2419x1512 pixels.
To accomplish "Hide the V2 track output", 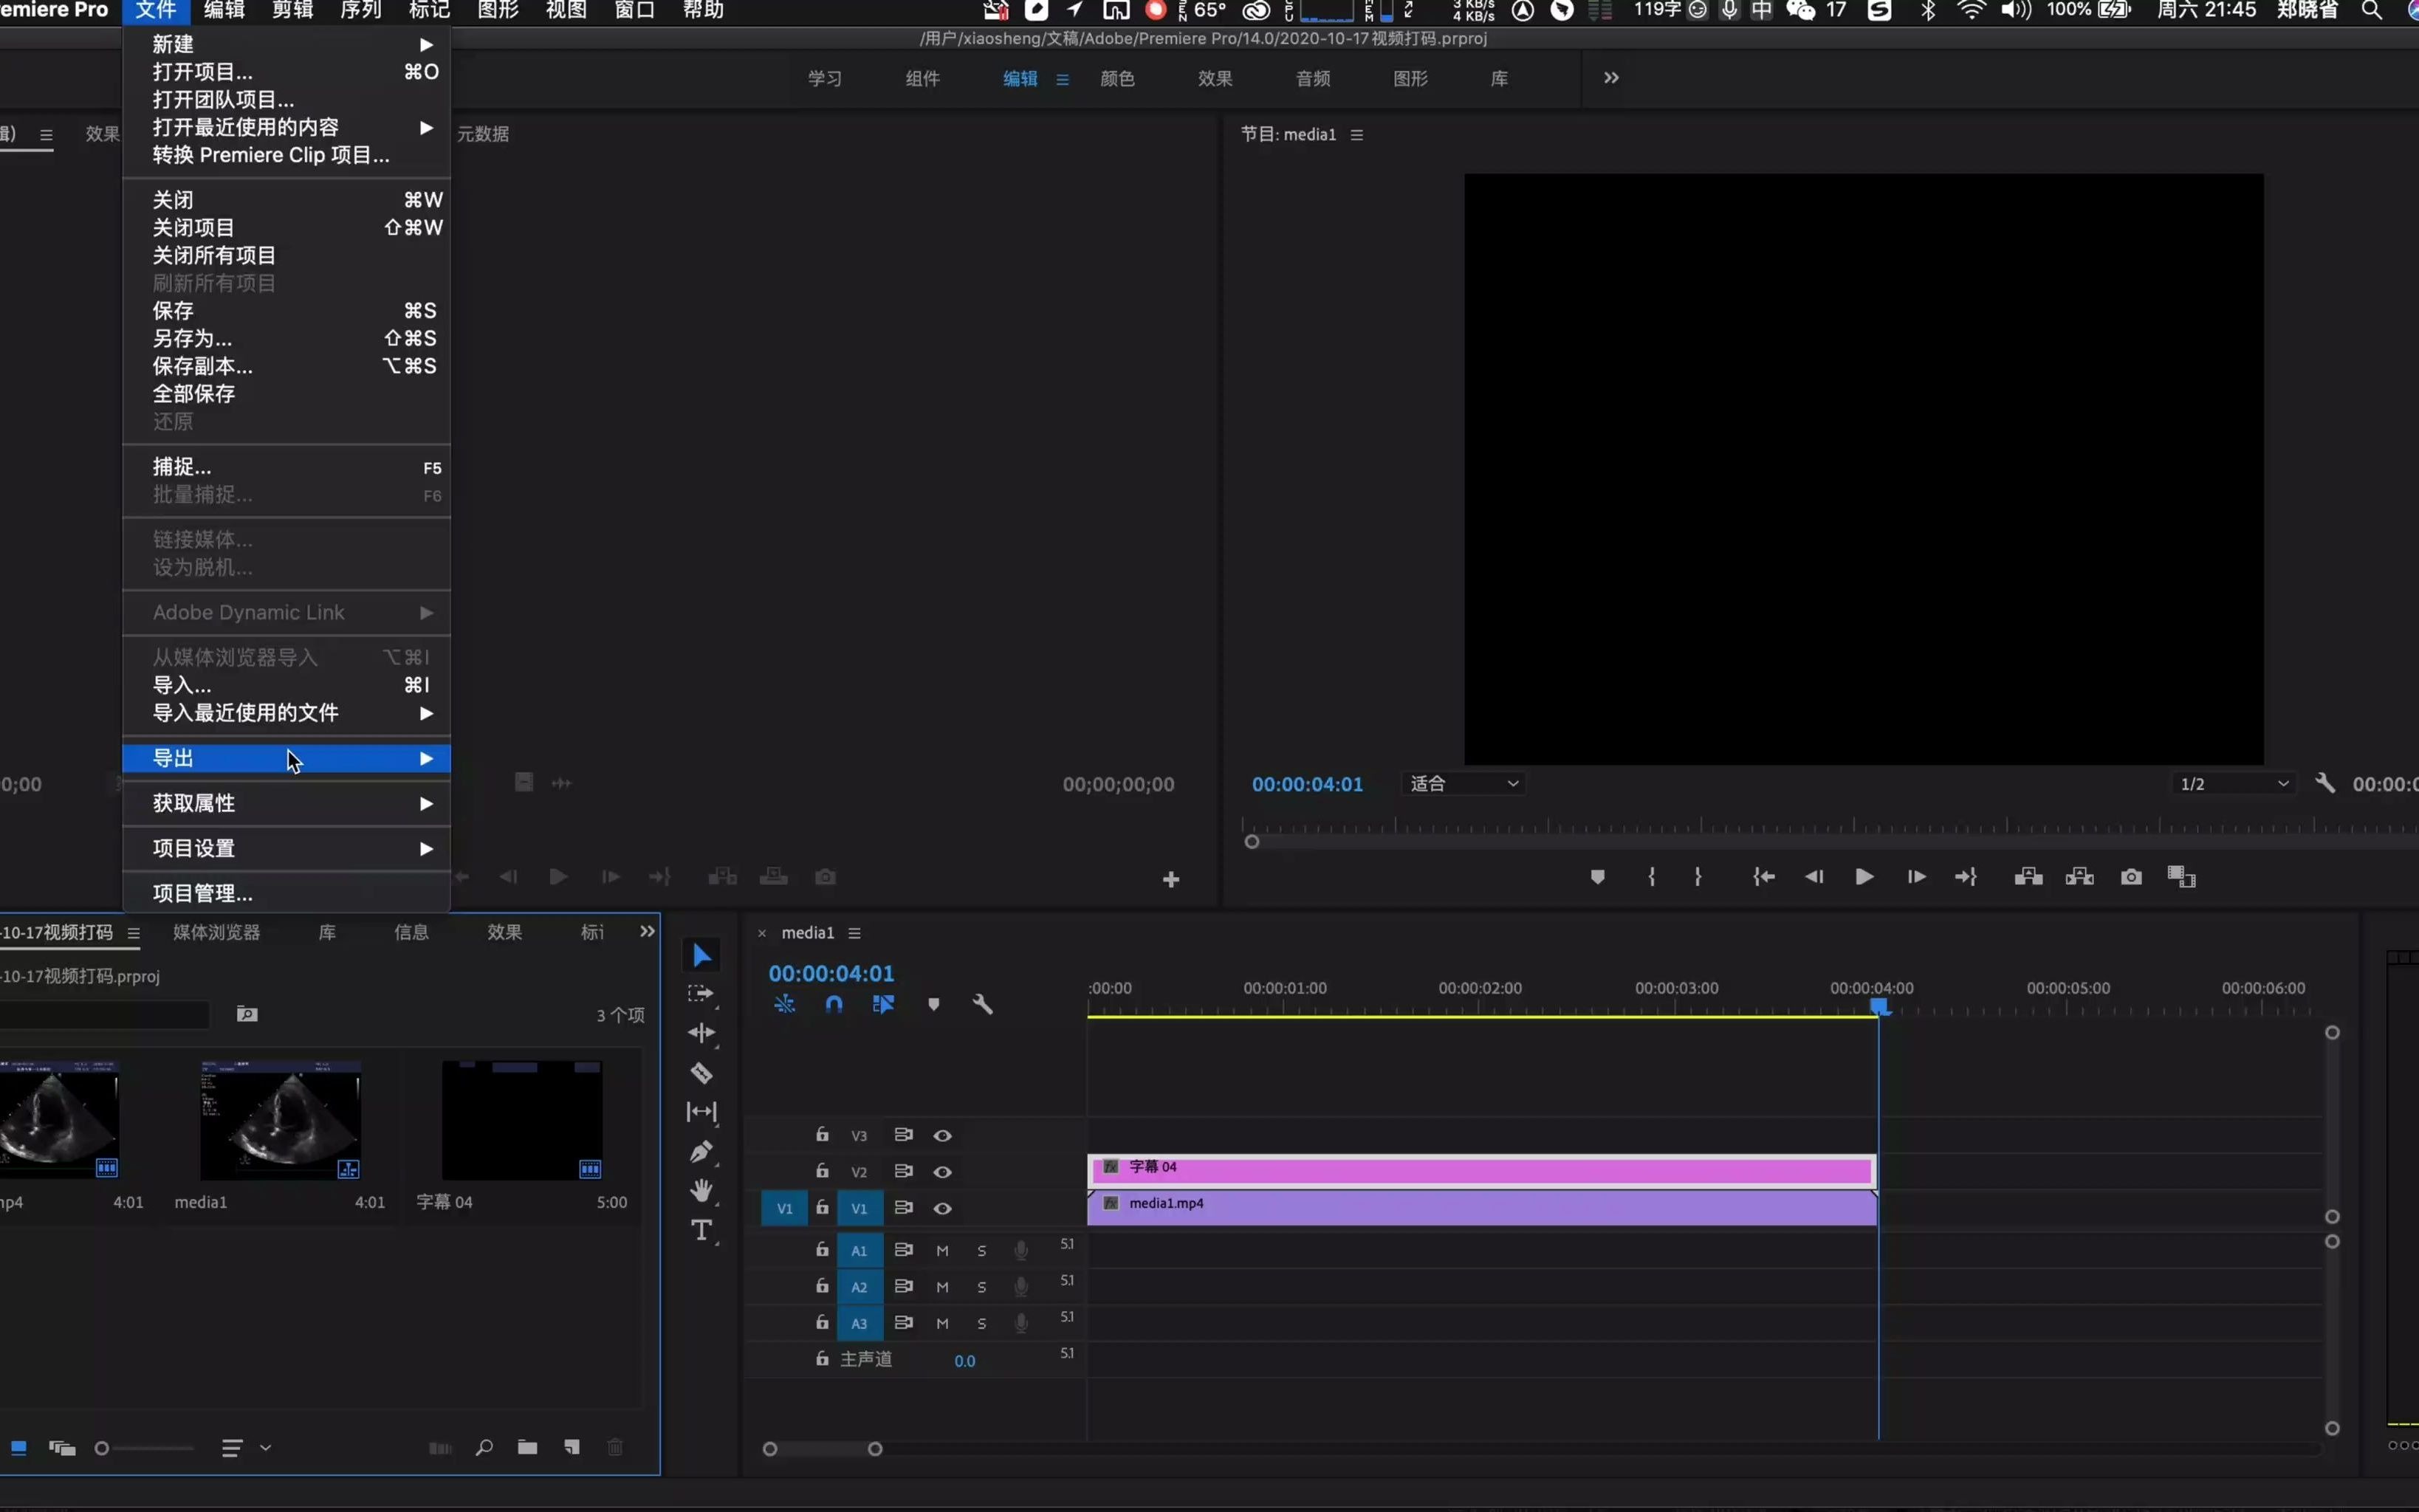I will pyautogui.click(x=942, y=1172).
